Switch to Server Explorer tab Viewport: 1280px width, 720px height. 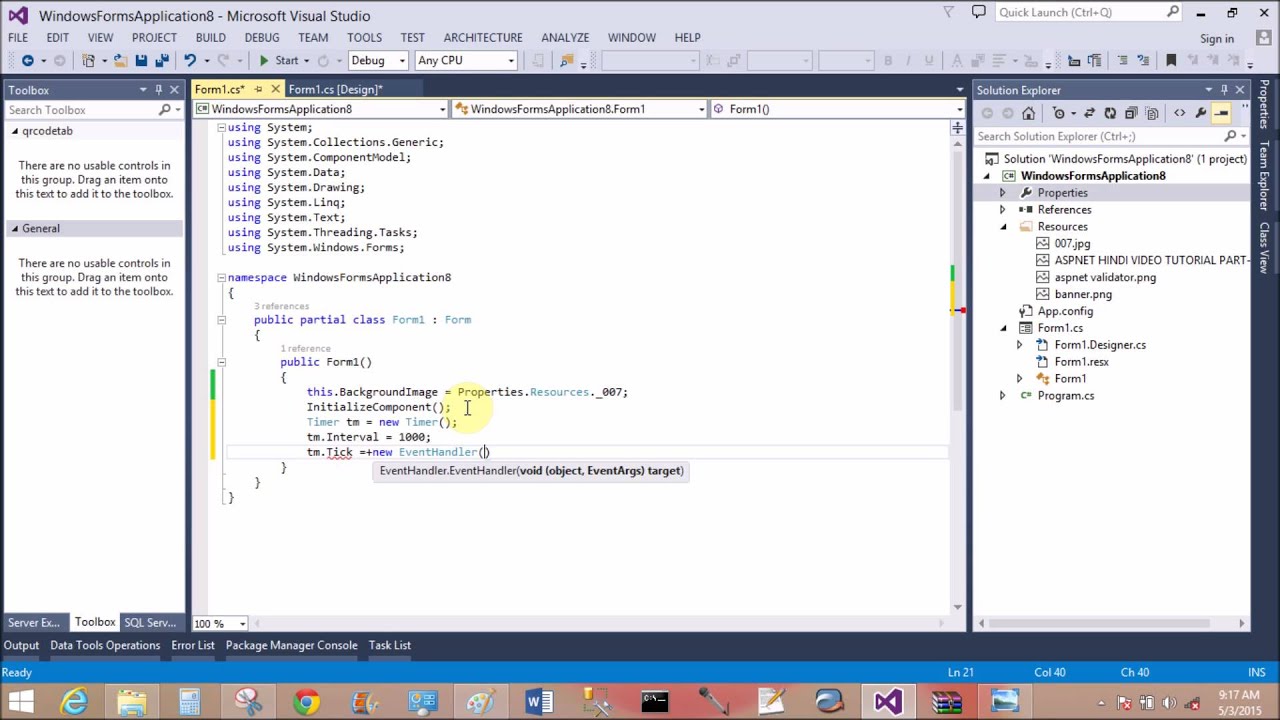[x=35, y=622]
